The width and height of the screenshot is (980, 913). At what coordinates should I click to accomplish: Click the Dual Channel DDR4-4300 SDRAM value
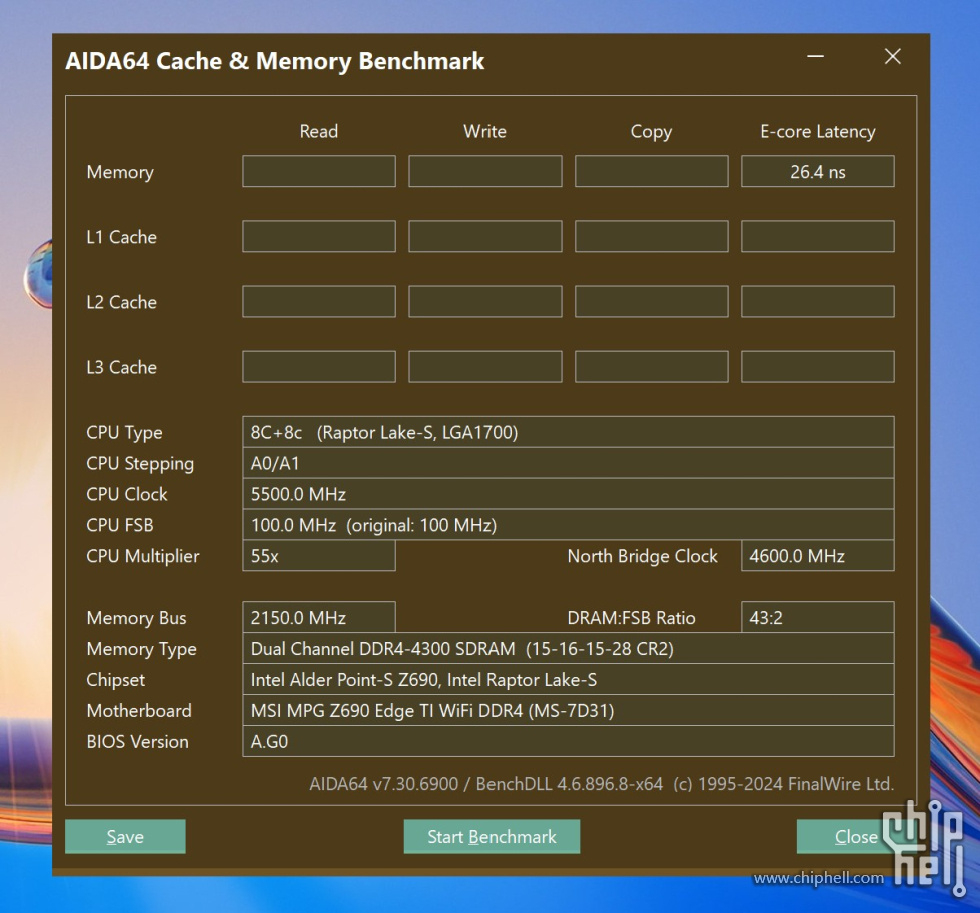click(568, 648)
